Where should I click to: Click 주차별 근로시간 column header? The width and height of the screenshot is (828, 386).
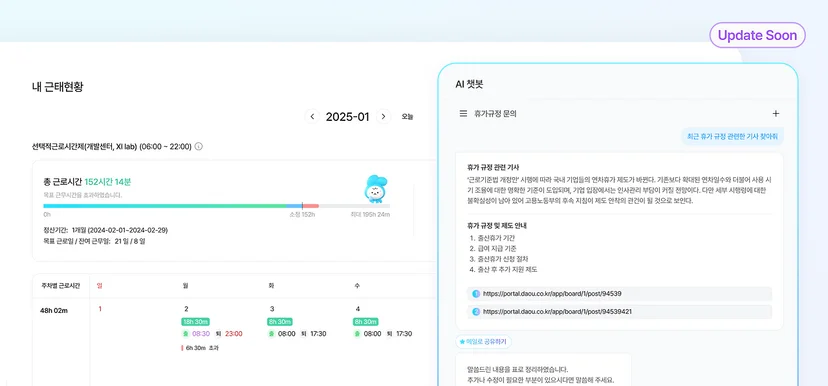(61, 286)
